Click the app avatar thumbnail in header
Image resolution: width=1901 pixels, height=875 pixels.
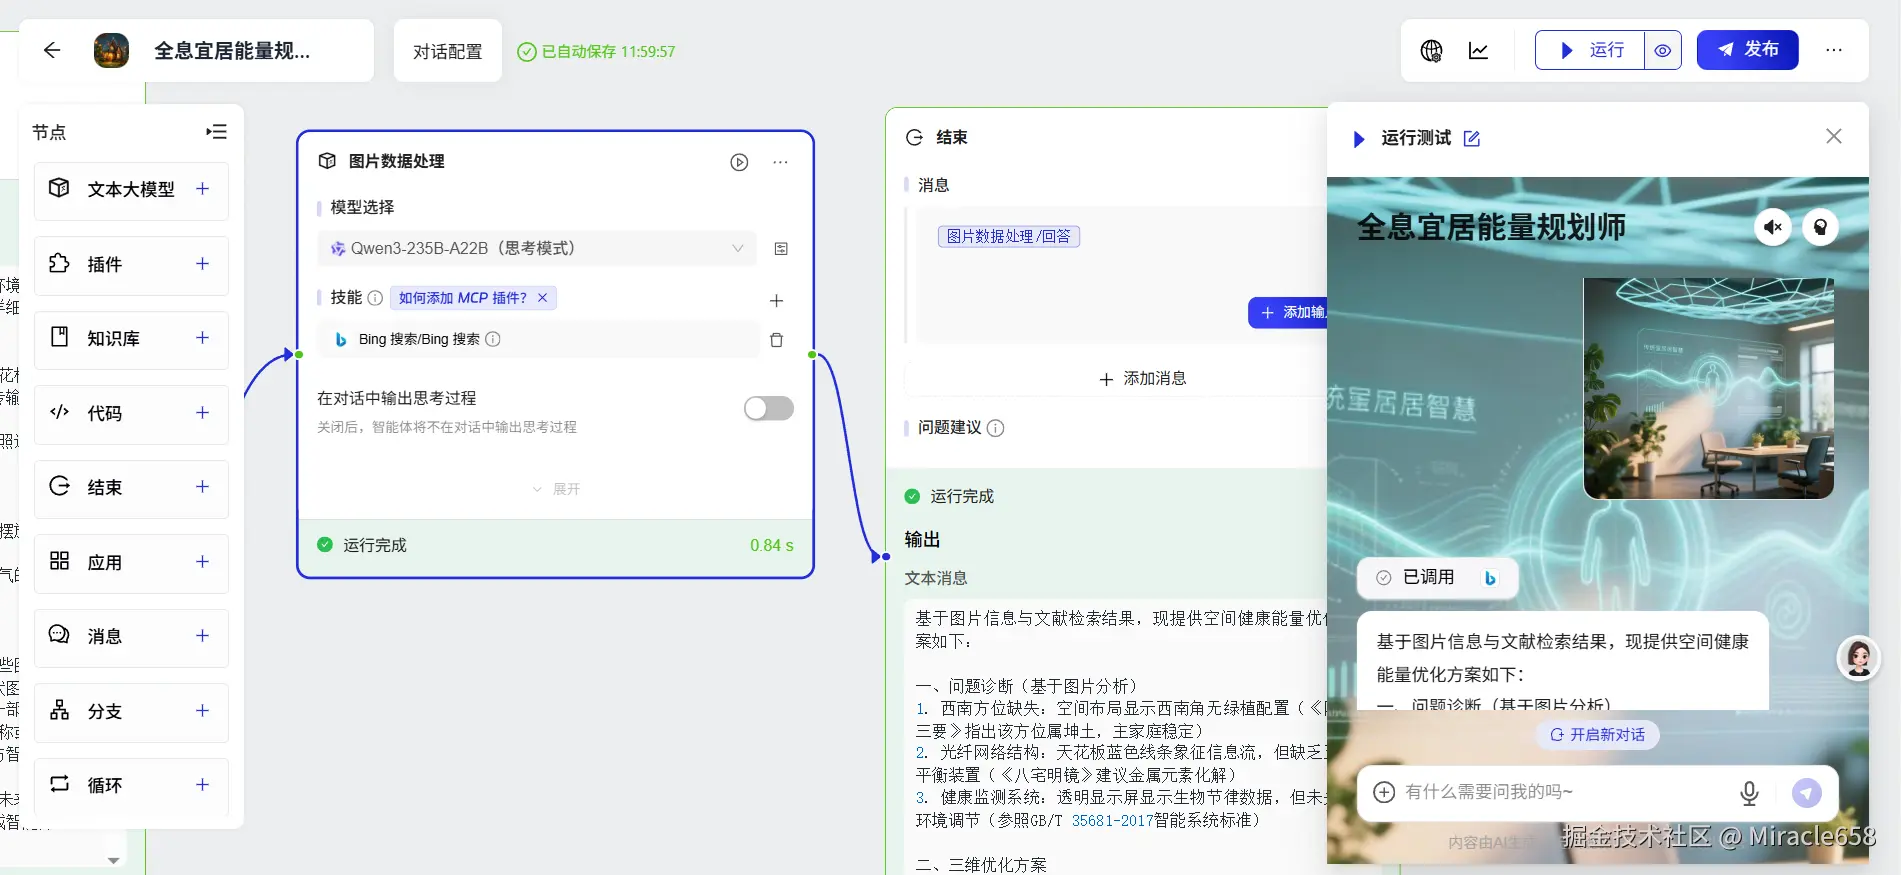click(111, 50)
